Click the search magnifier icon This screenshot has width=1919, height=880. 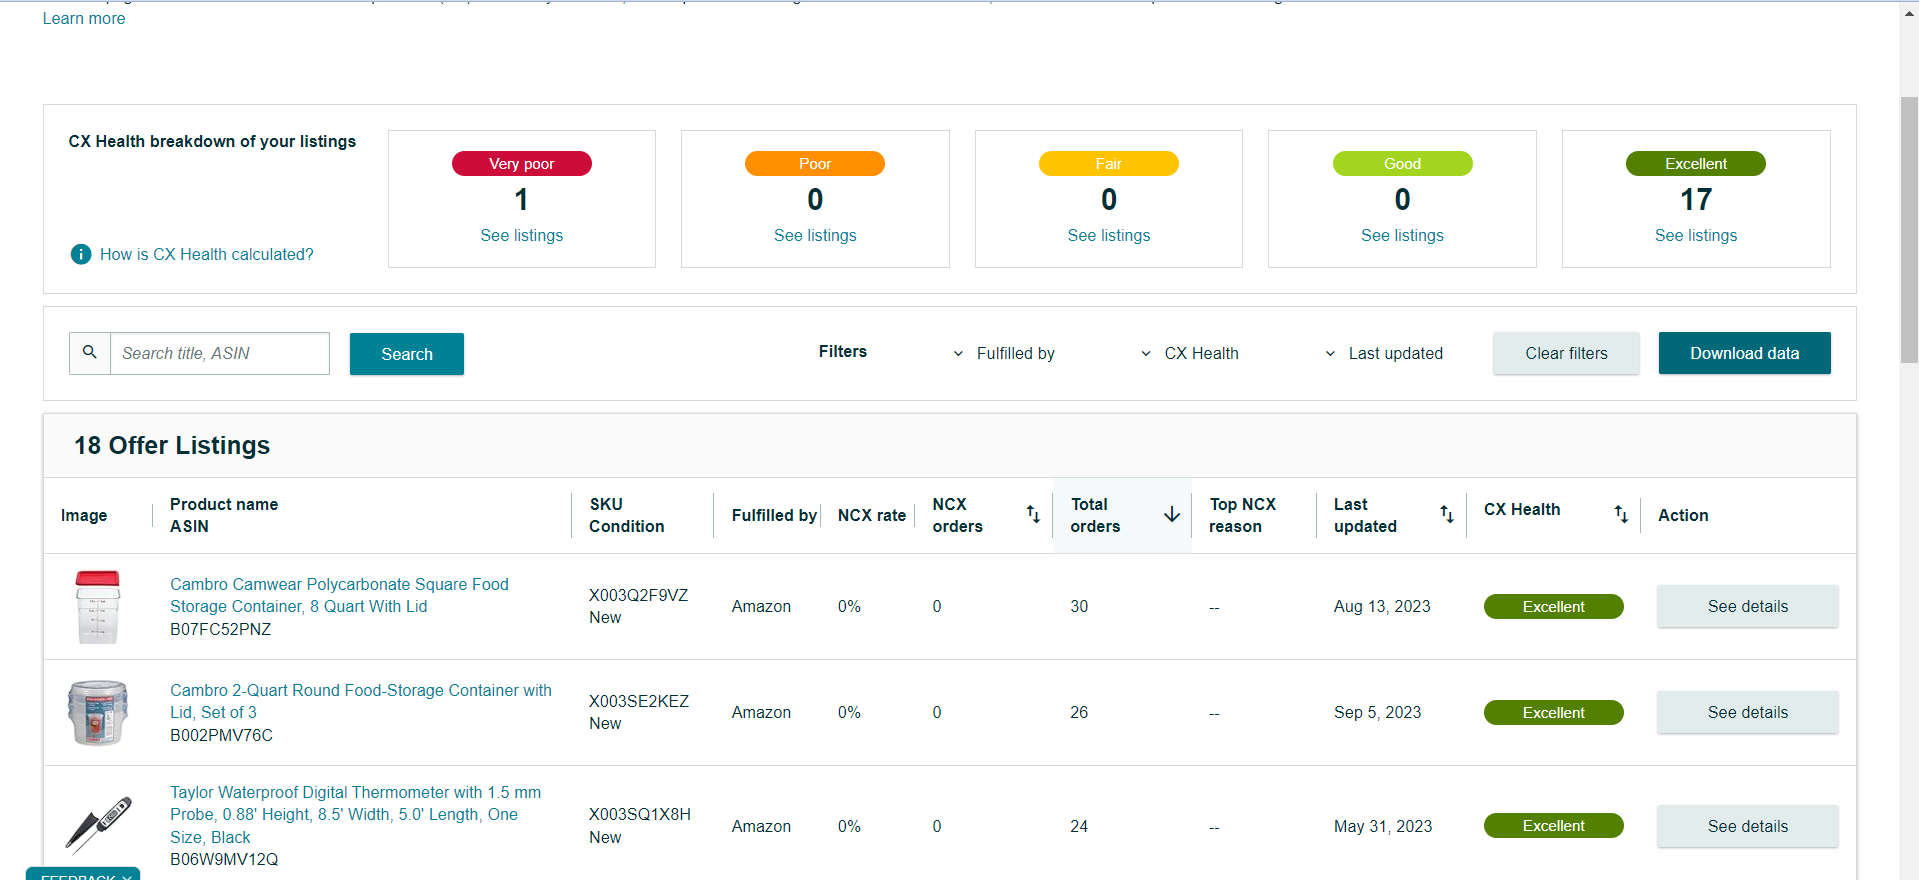pos(90,353)
